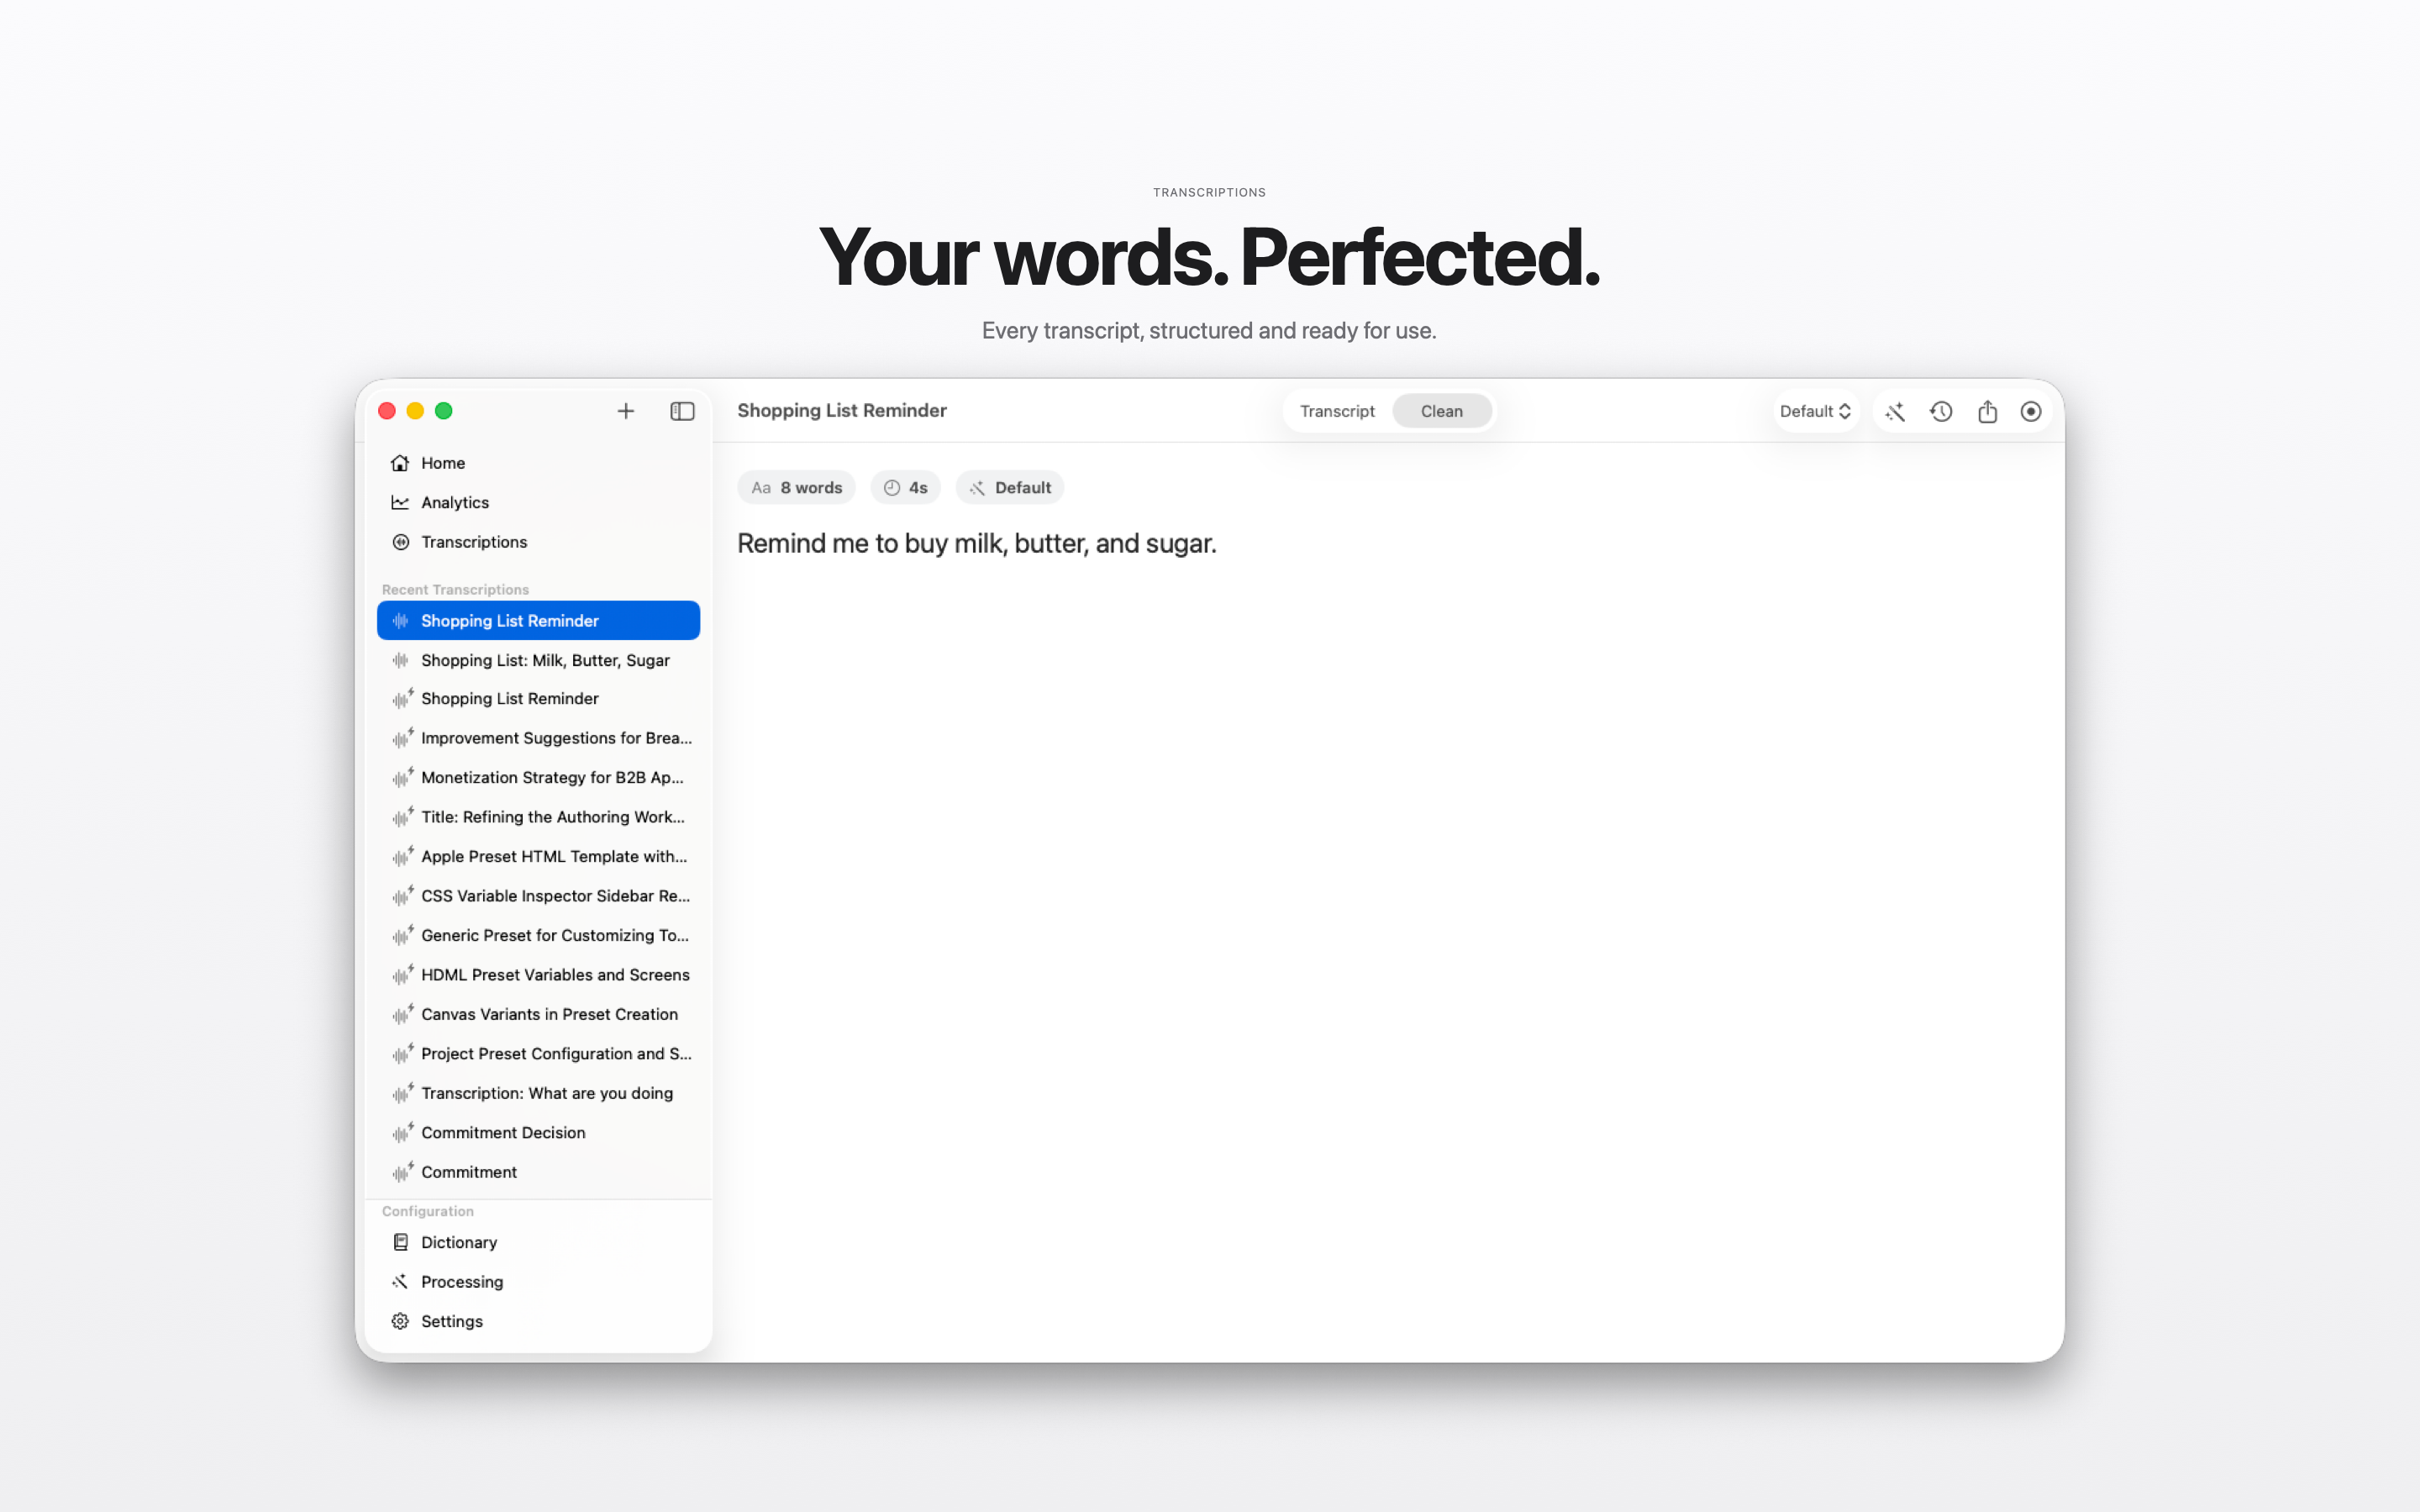
Task: Open Processing configuration
Action: point(461,1282)
